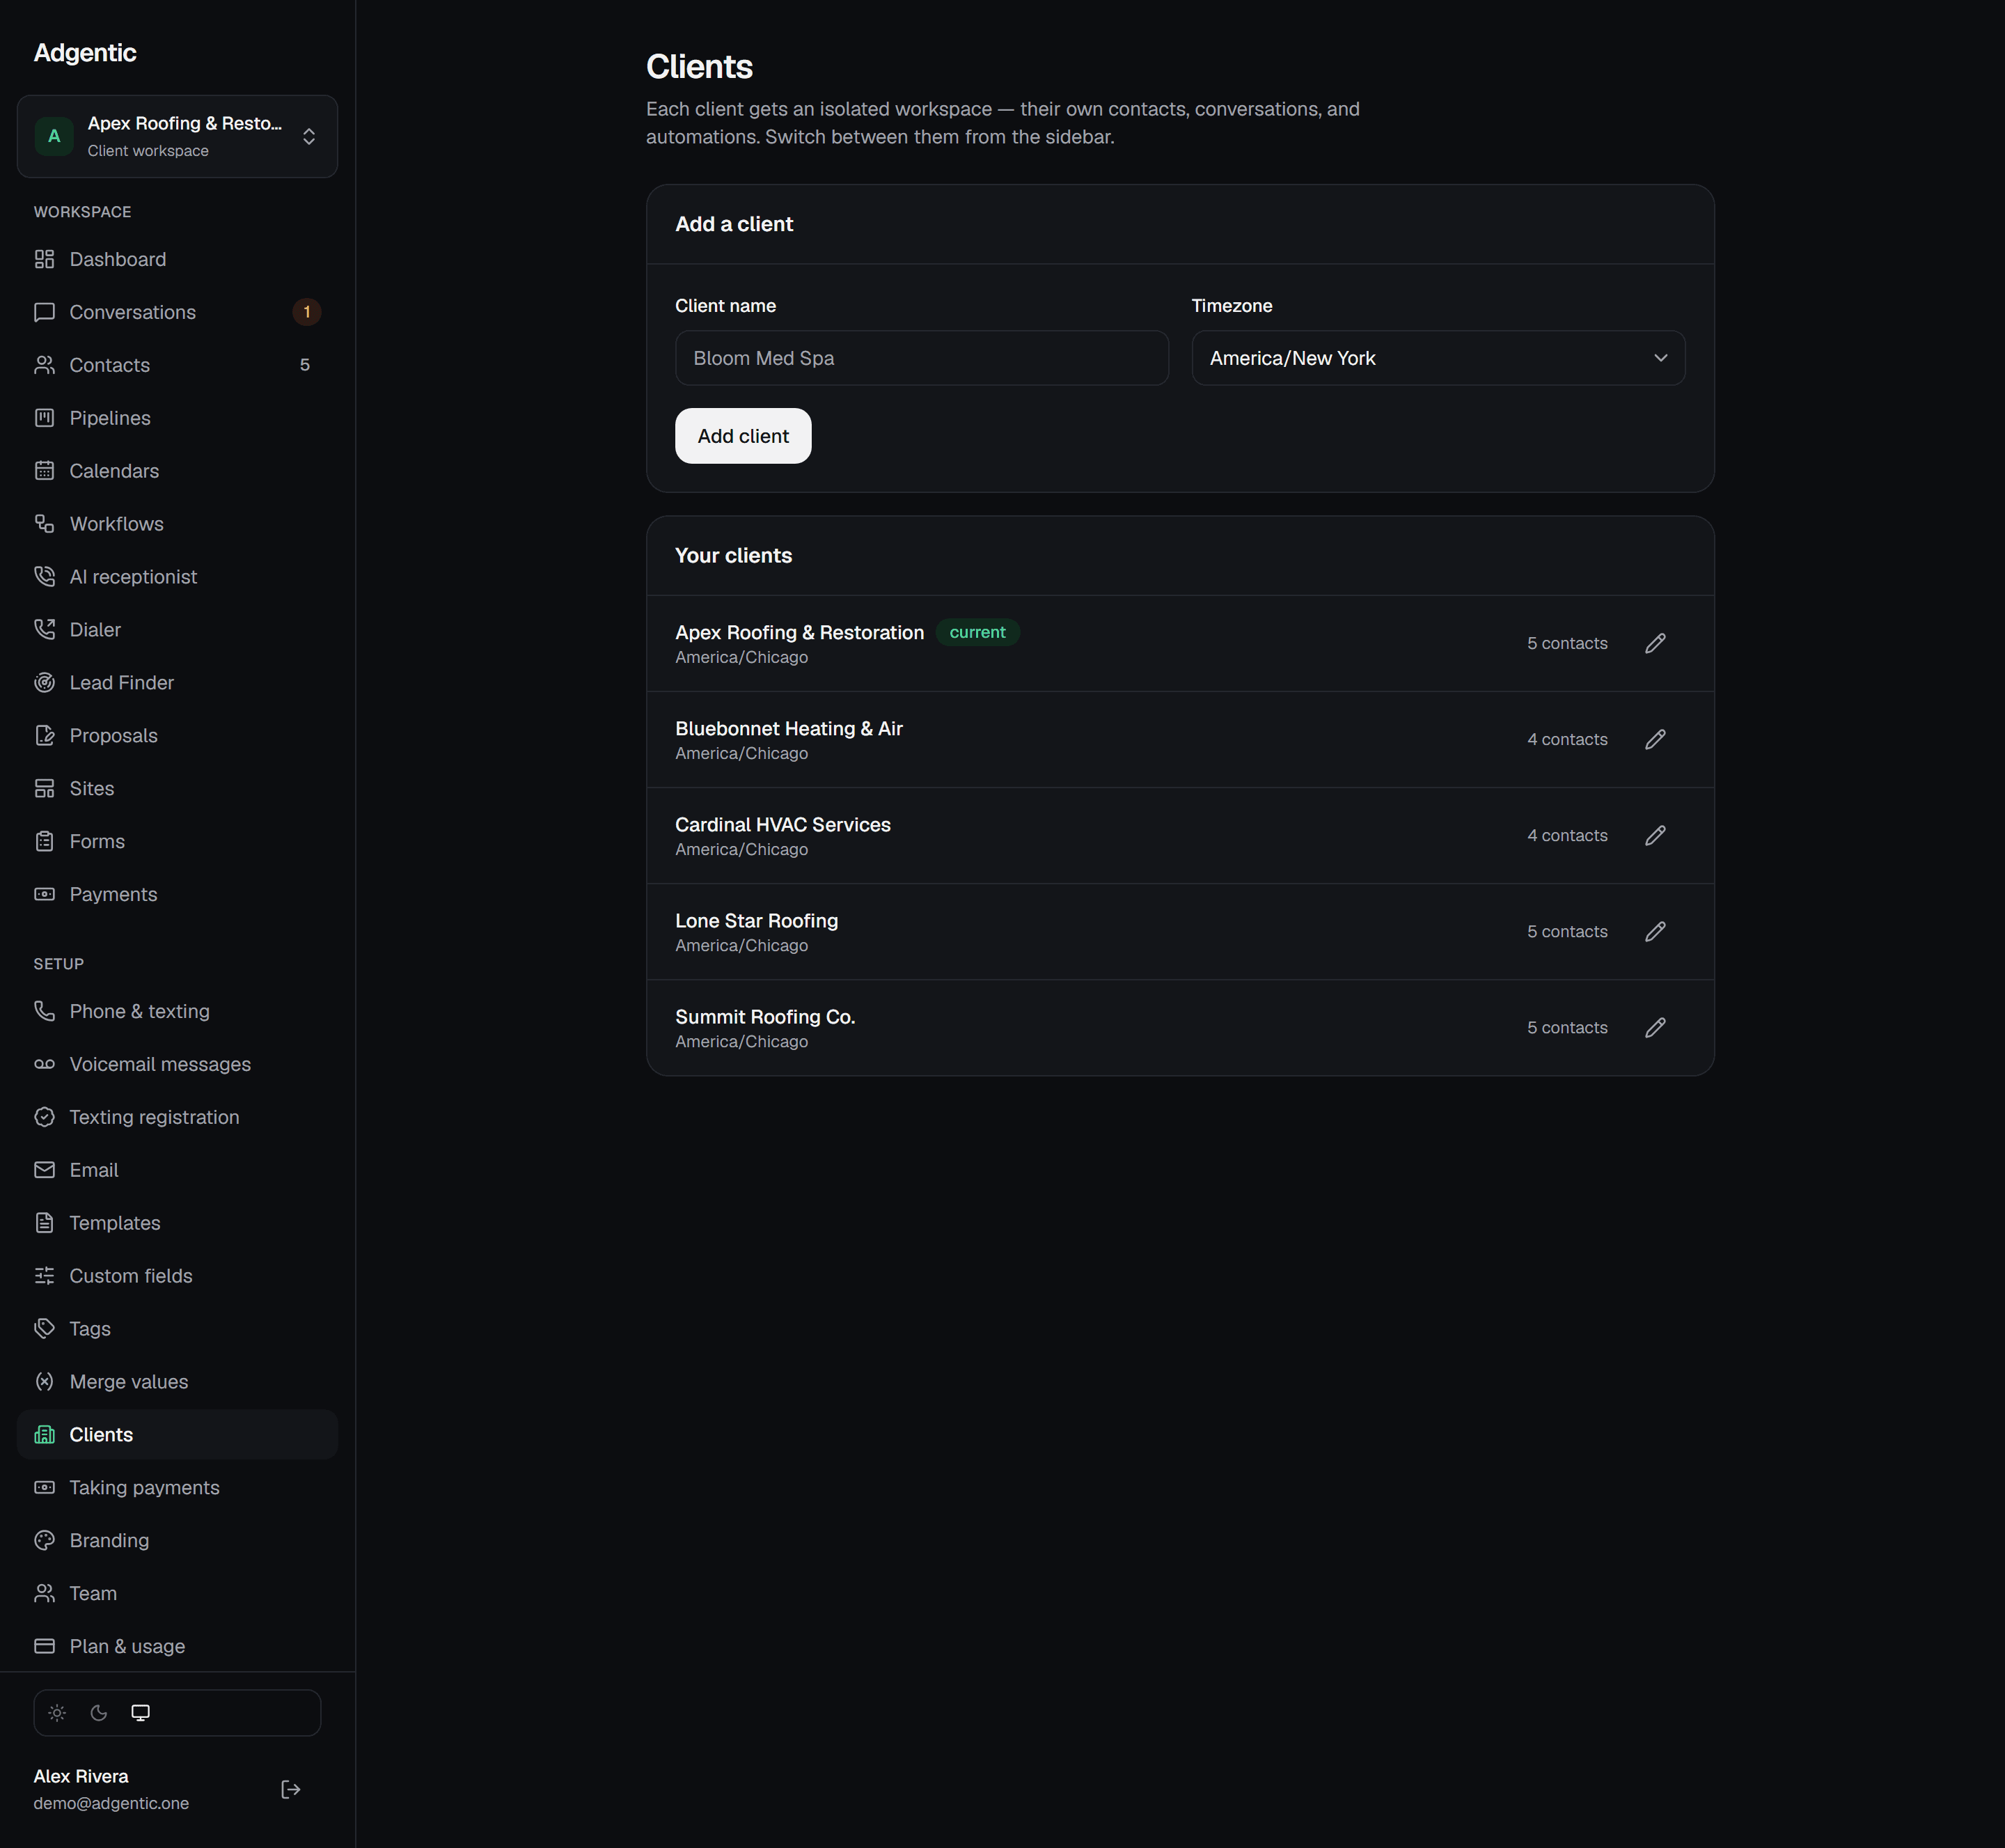Click the Client name input field
This screenshot has width=2005, height=1848.
tap(921, 358)
